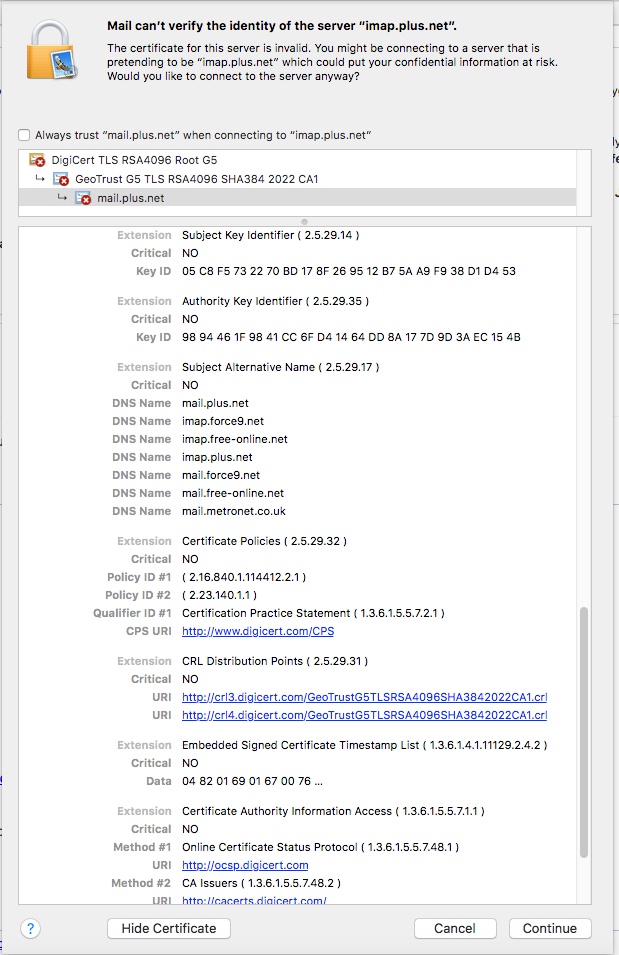The width and height of the screenshot is (619, 955).
Task: Open the crl4.digicert.com CRL link
Action: click(x=364, y=715)
